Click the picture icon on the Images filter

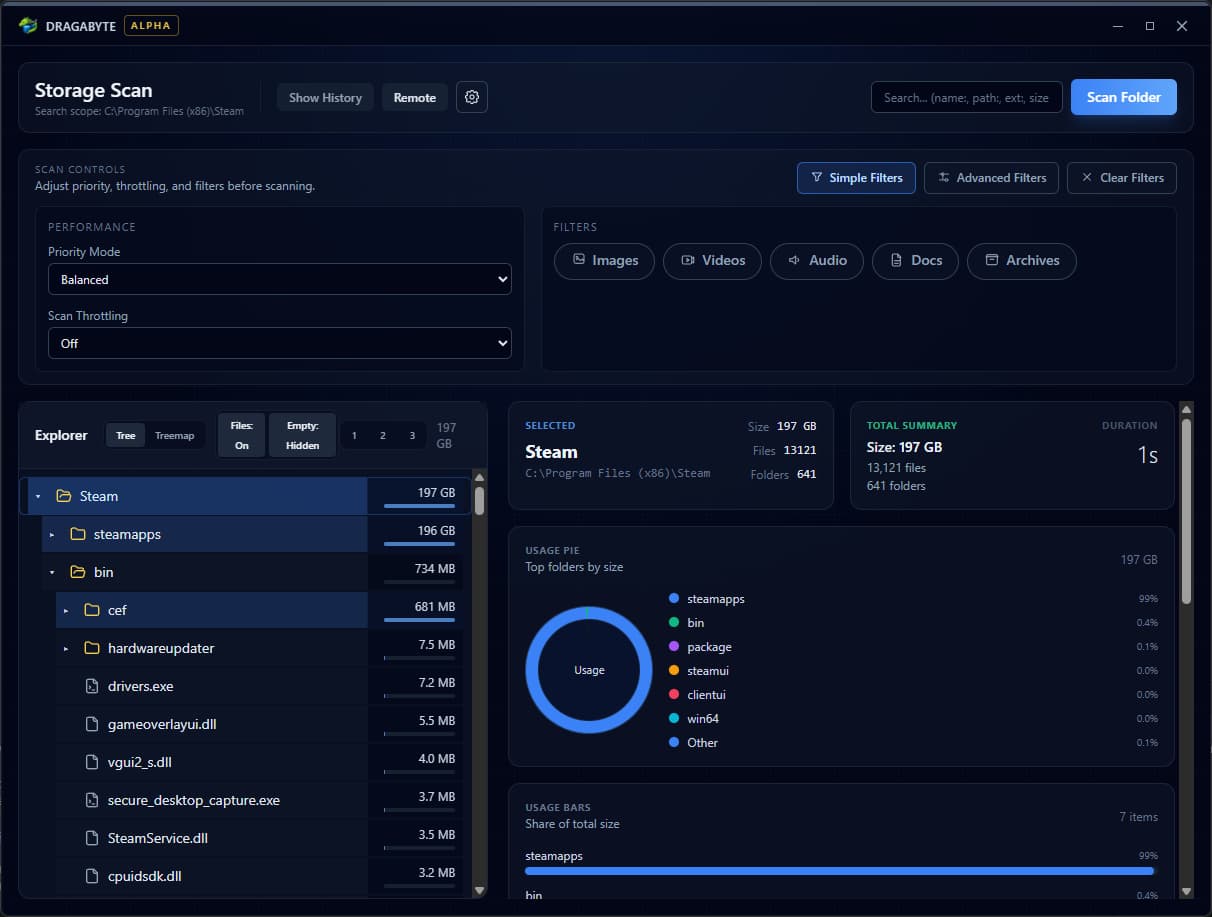[x=579, y=260]
